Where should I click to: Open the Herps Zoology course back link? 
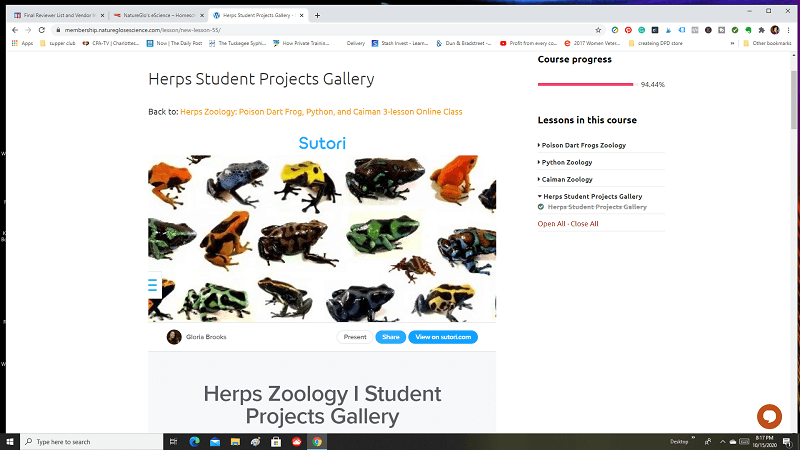pos(321,112)
